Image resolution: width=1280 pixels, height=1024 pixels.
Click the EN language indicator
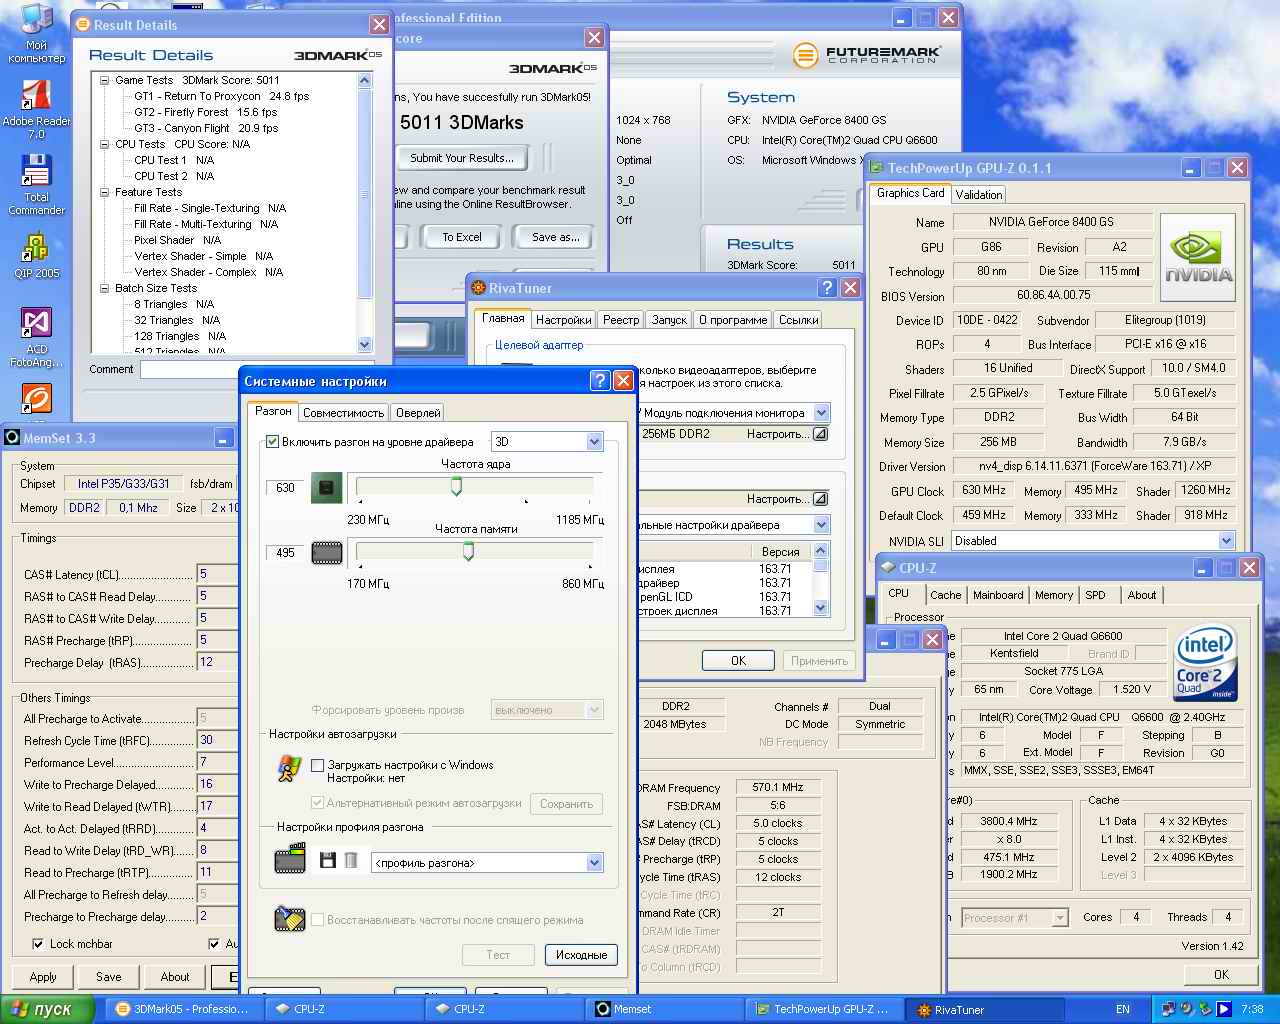[1123, 1009]
